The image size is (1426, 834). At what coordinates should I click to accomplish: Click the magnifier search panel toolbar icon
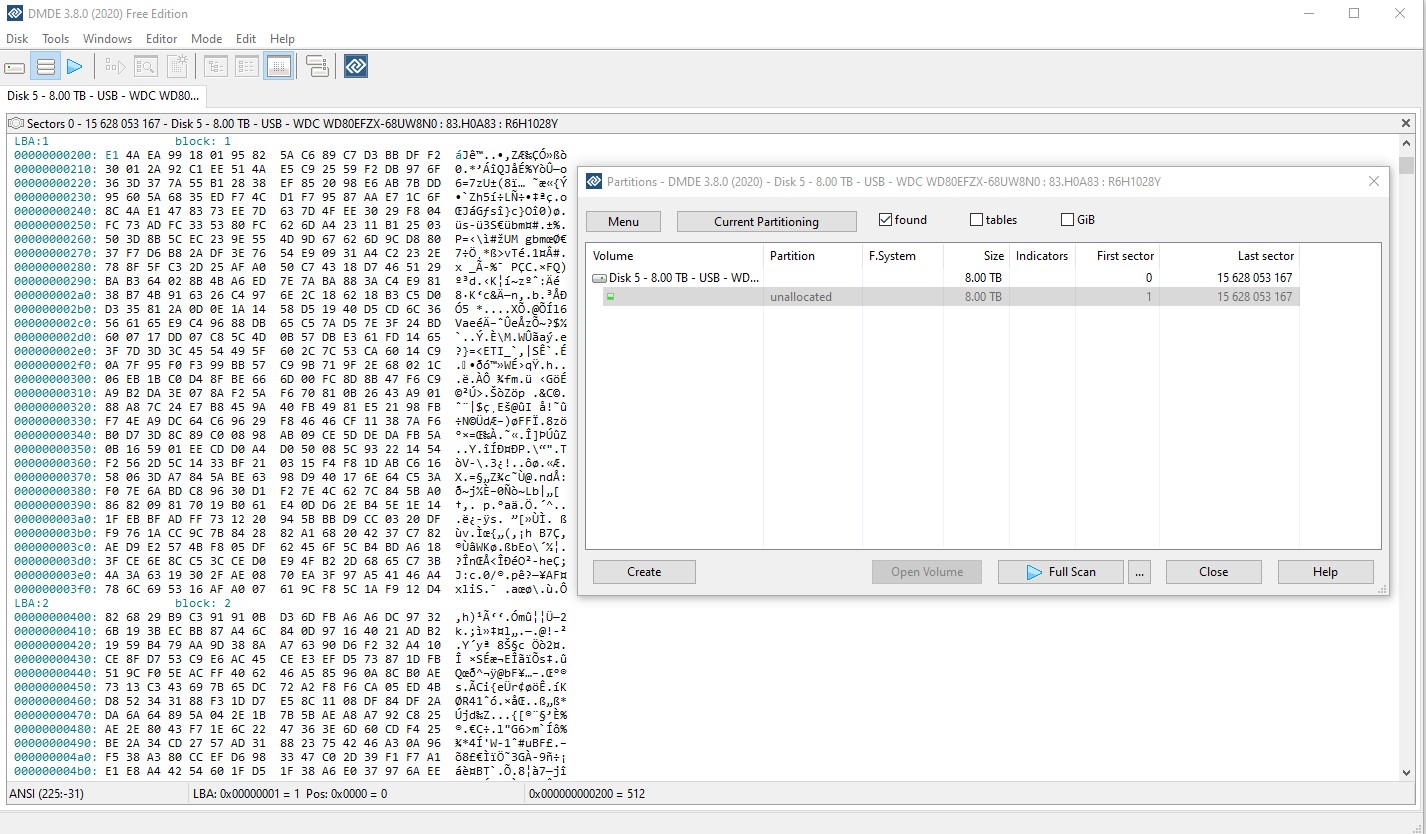[146, 67]
